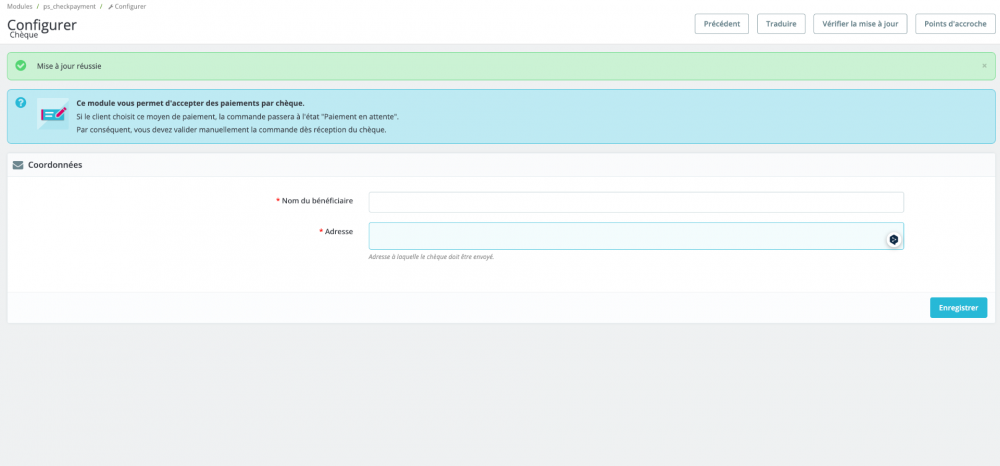Dismiss the 'Mise à jour réussie' alert
The width and height of the screenshot is (1000, 466).
point(984,66)
